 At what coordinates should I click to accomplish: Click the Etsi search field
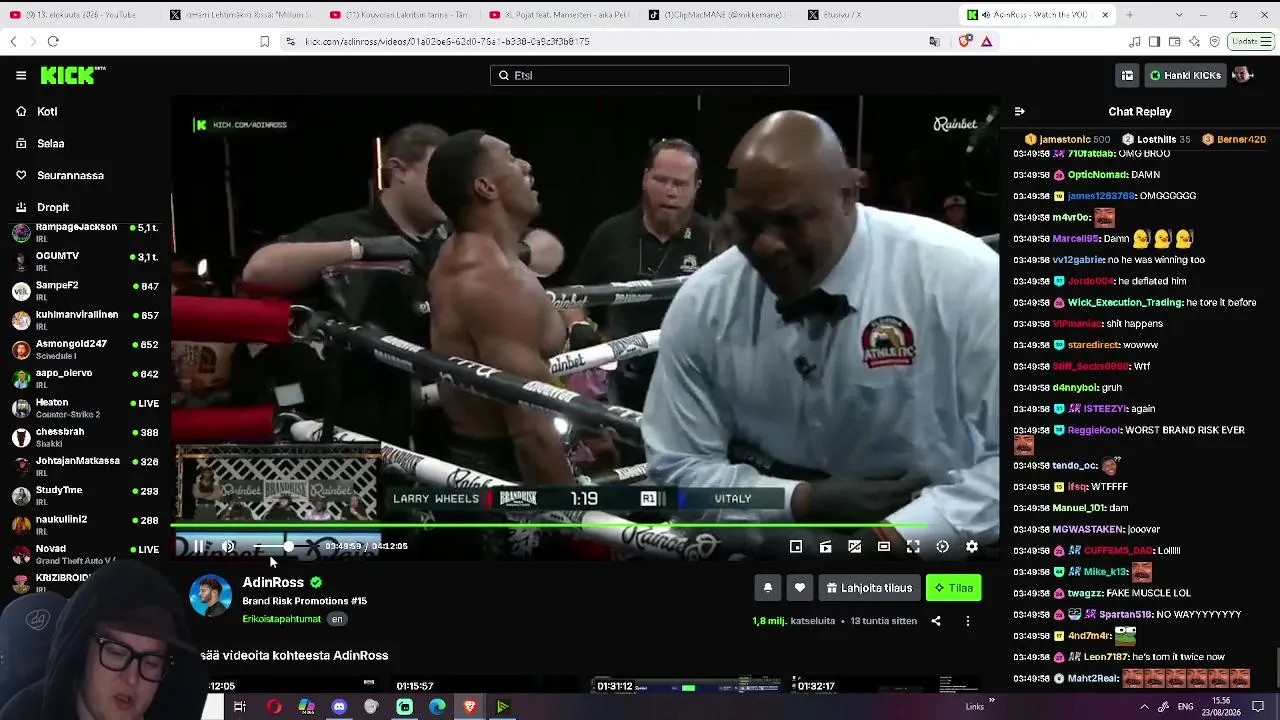click(640, 75)
